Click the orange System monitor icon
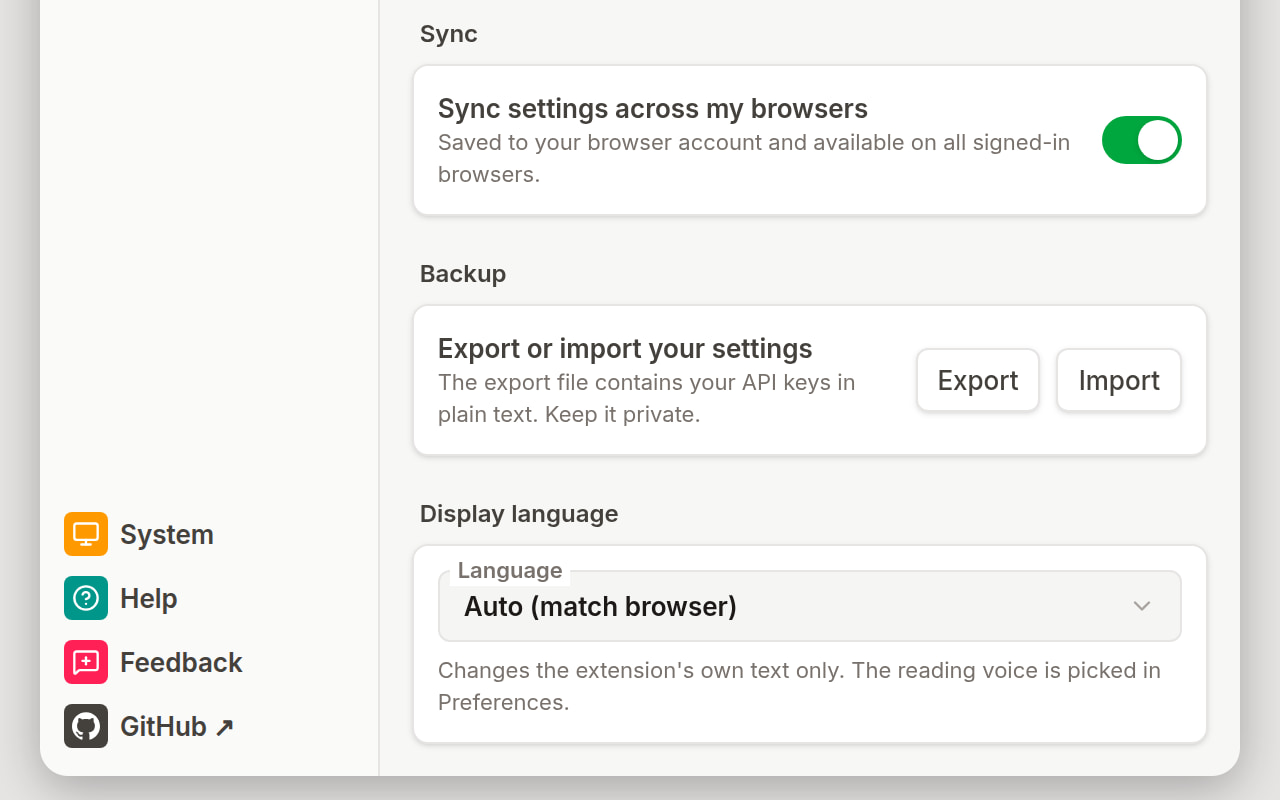Viewport: 1280px width, 800px height. [x=86, y=534]
